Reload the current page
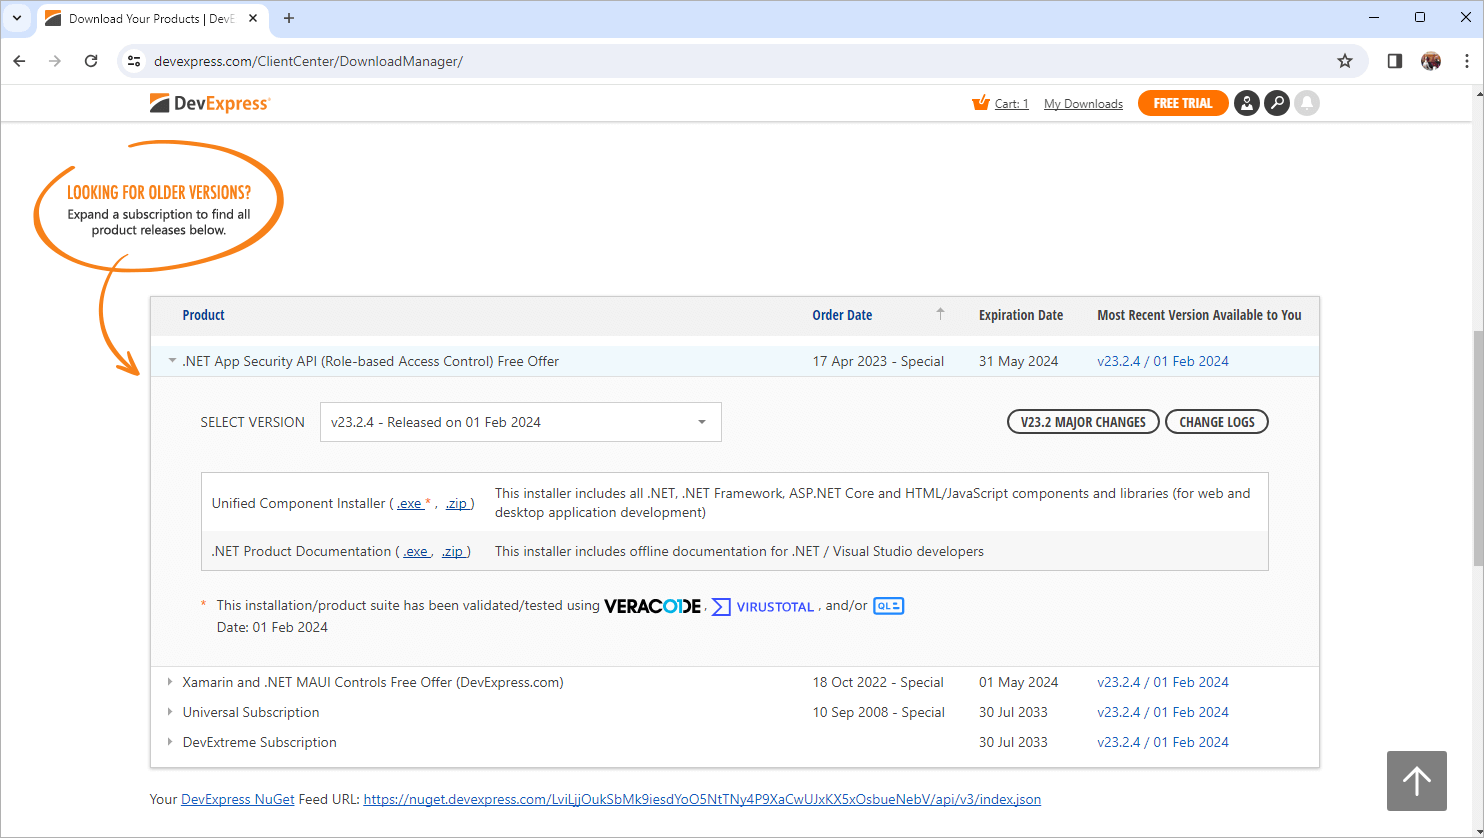Screen dimensions: 1484x838 (x=90, y=61)
